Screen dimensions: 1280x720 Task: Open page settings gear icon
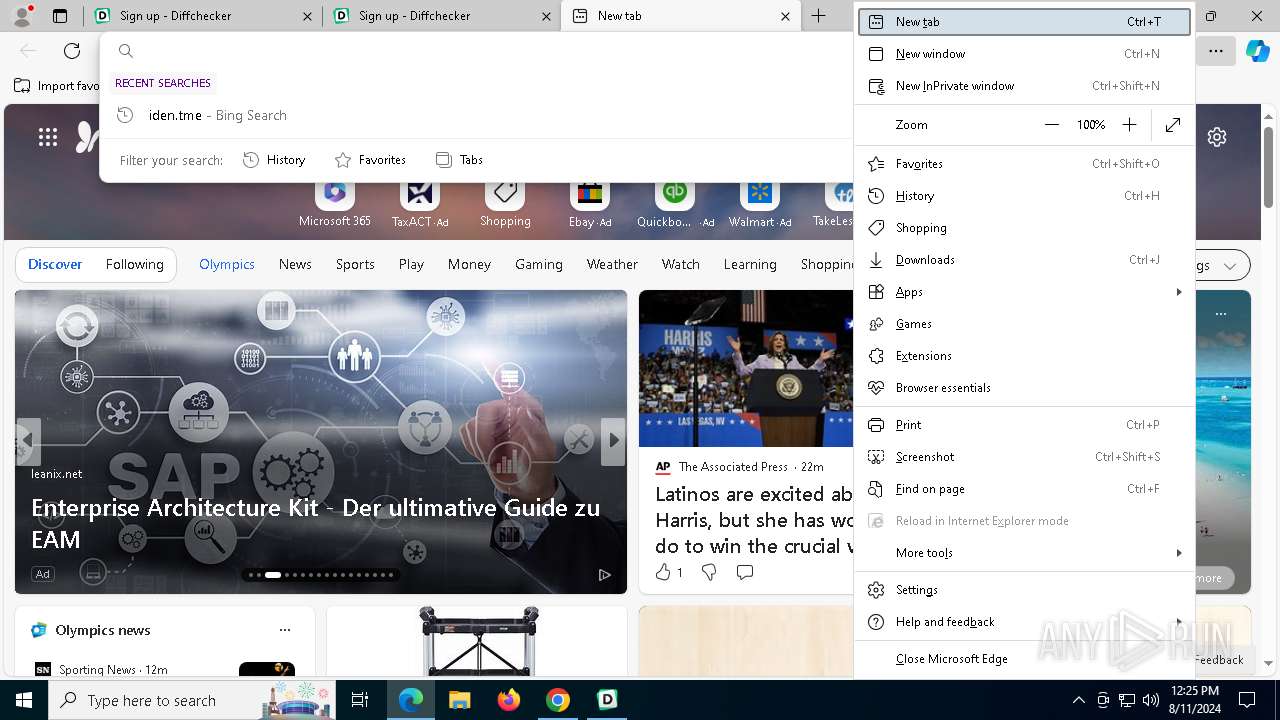tap(1217, 137)
